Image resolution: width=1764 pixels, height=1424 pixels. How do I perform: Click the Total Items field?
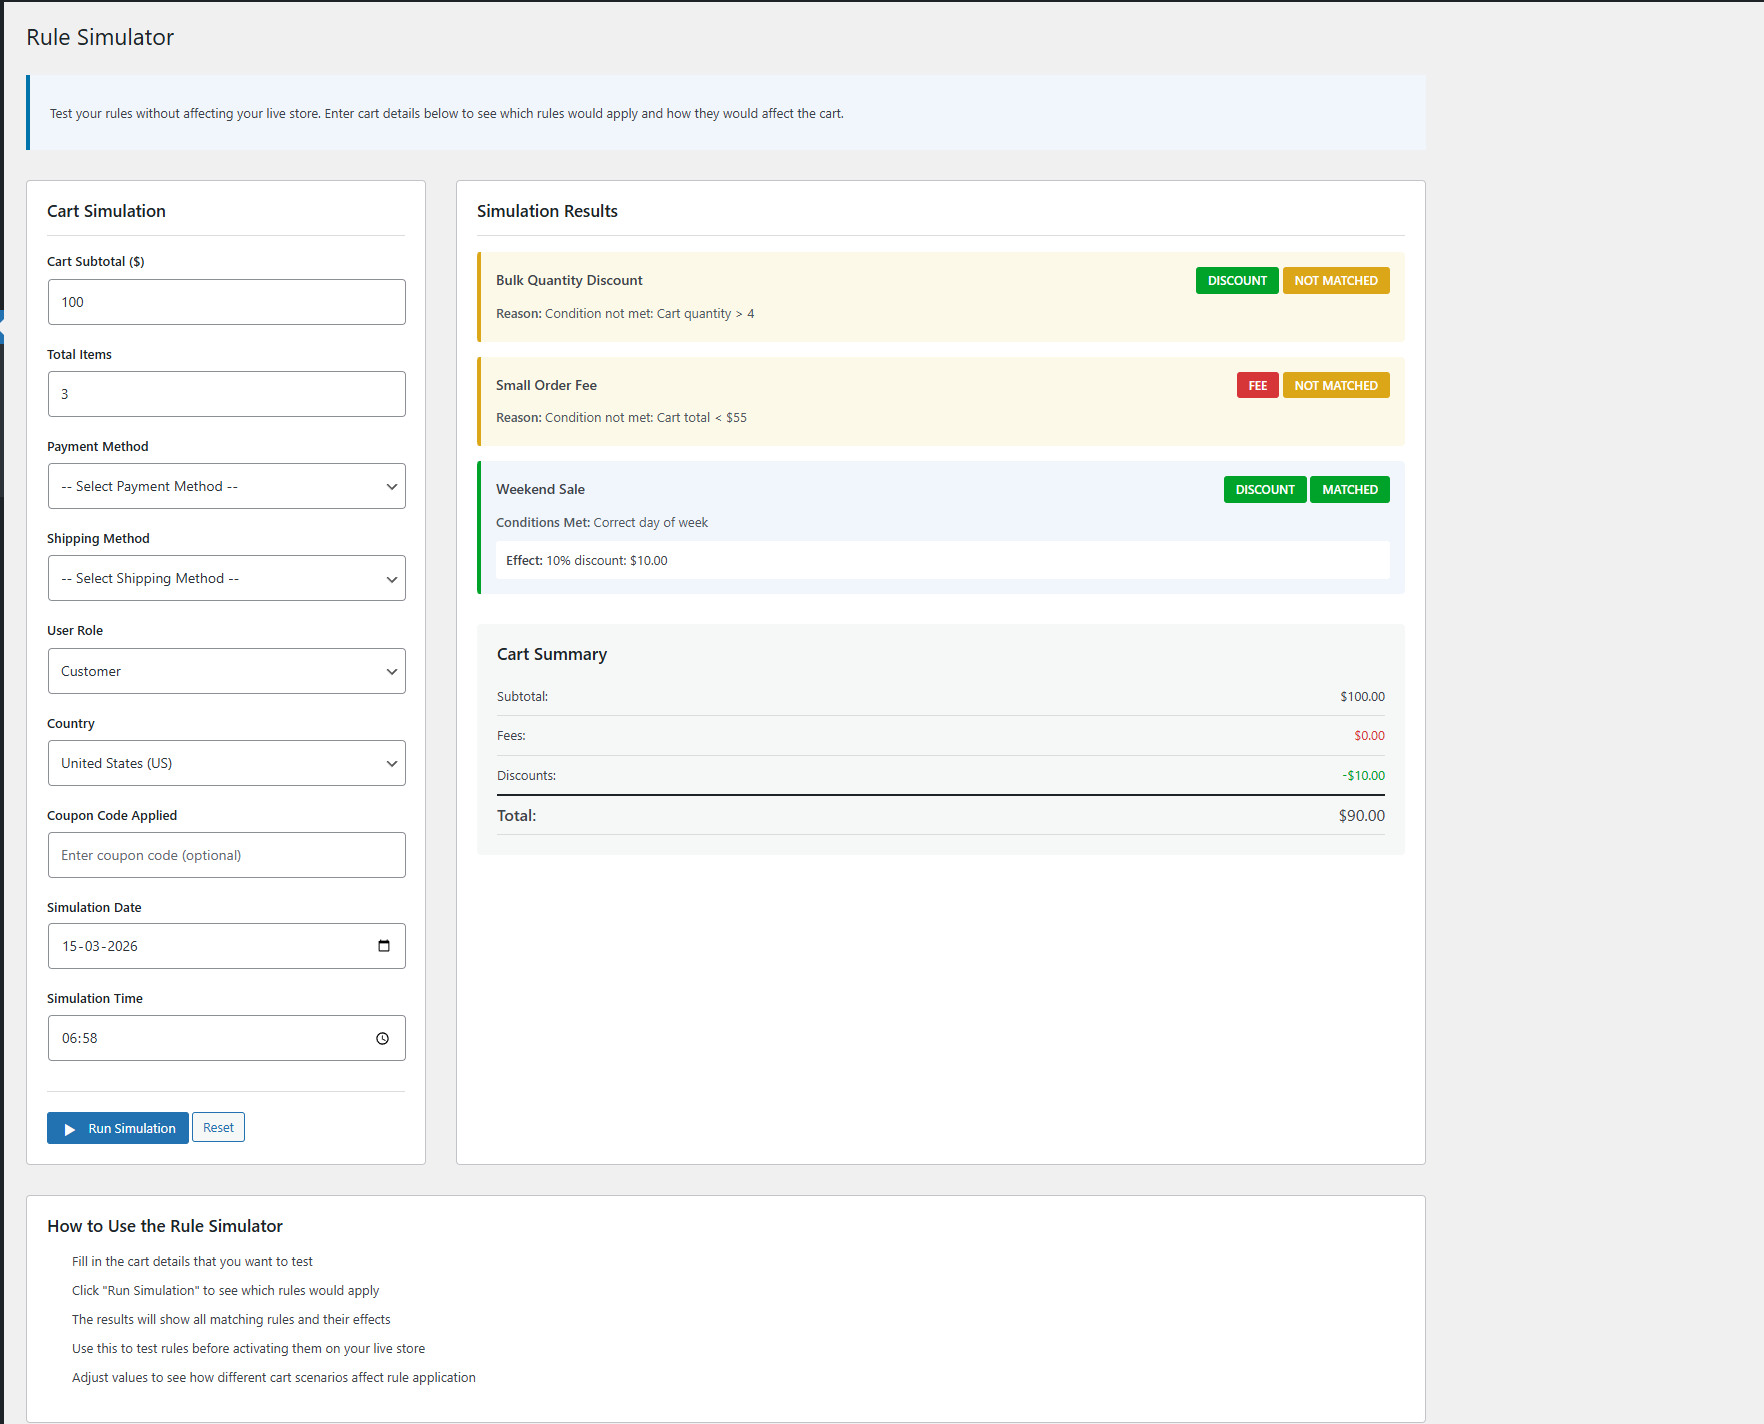click(x=226, y=393)
